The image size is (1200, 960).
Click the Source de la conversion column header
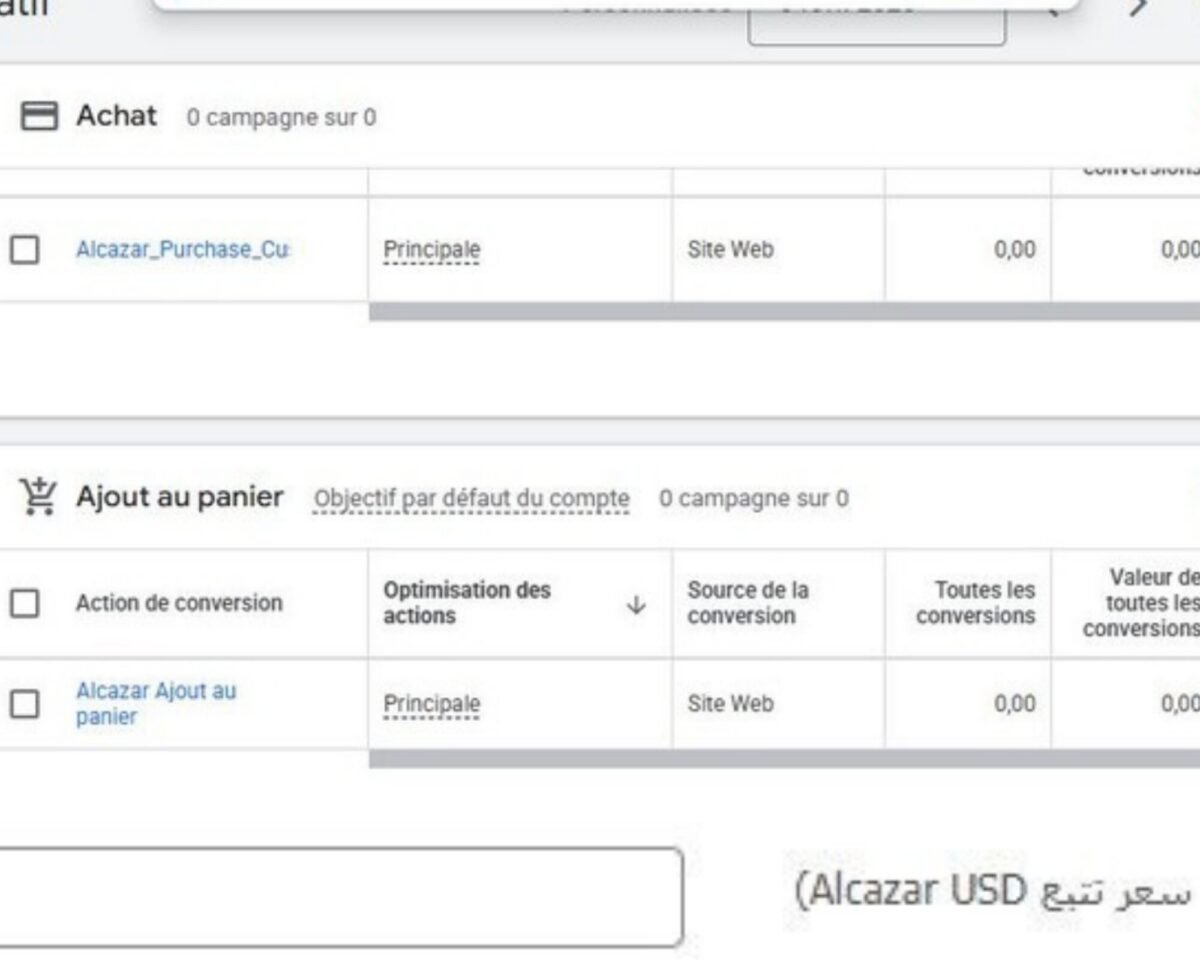[x=747, y=603]
